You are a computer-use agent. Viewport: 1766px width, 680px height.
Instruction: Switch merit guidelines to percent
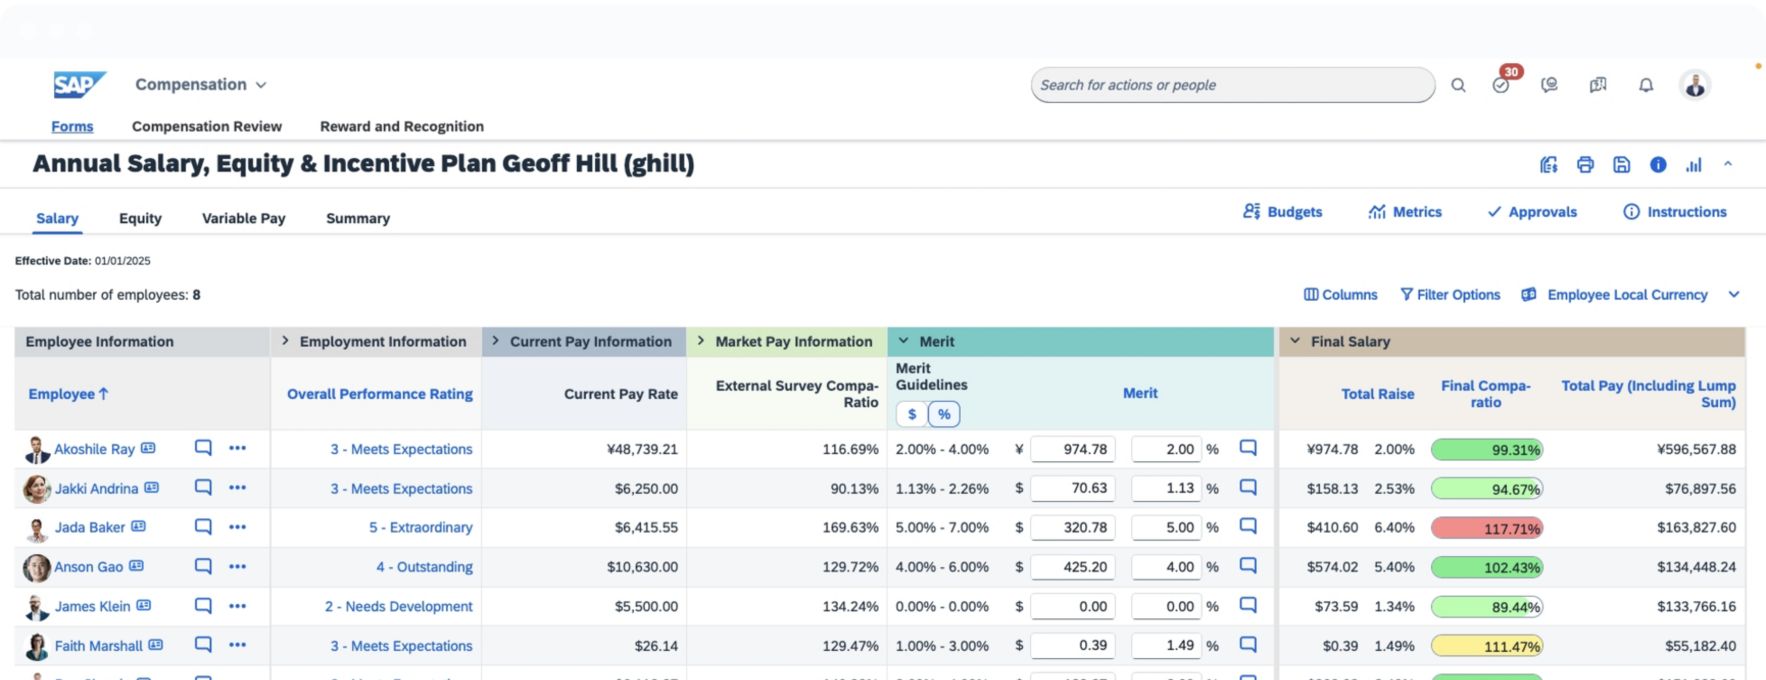tap(943, 414)
